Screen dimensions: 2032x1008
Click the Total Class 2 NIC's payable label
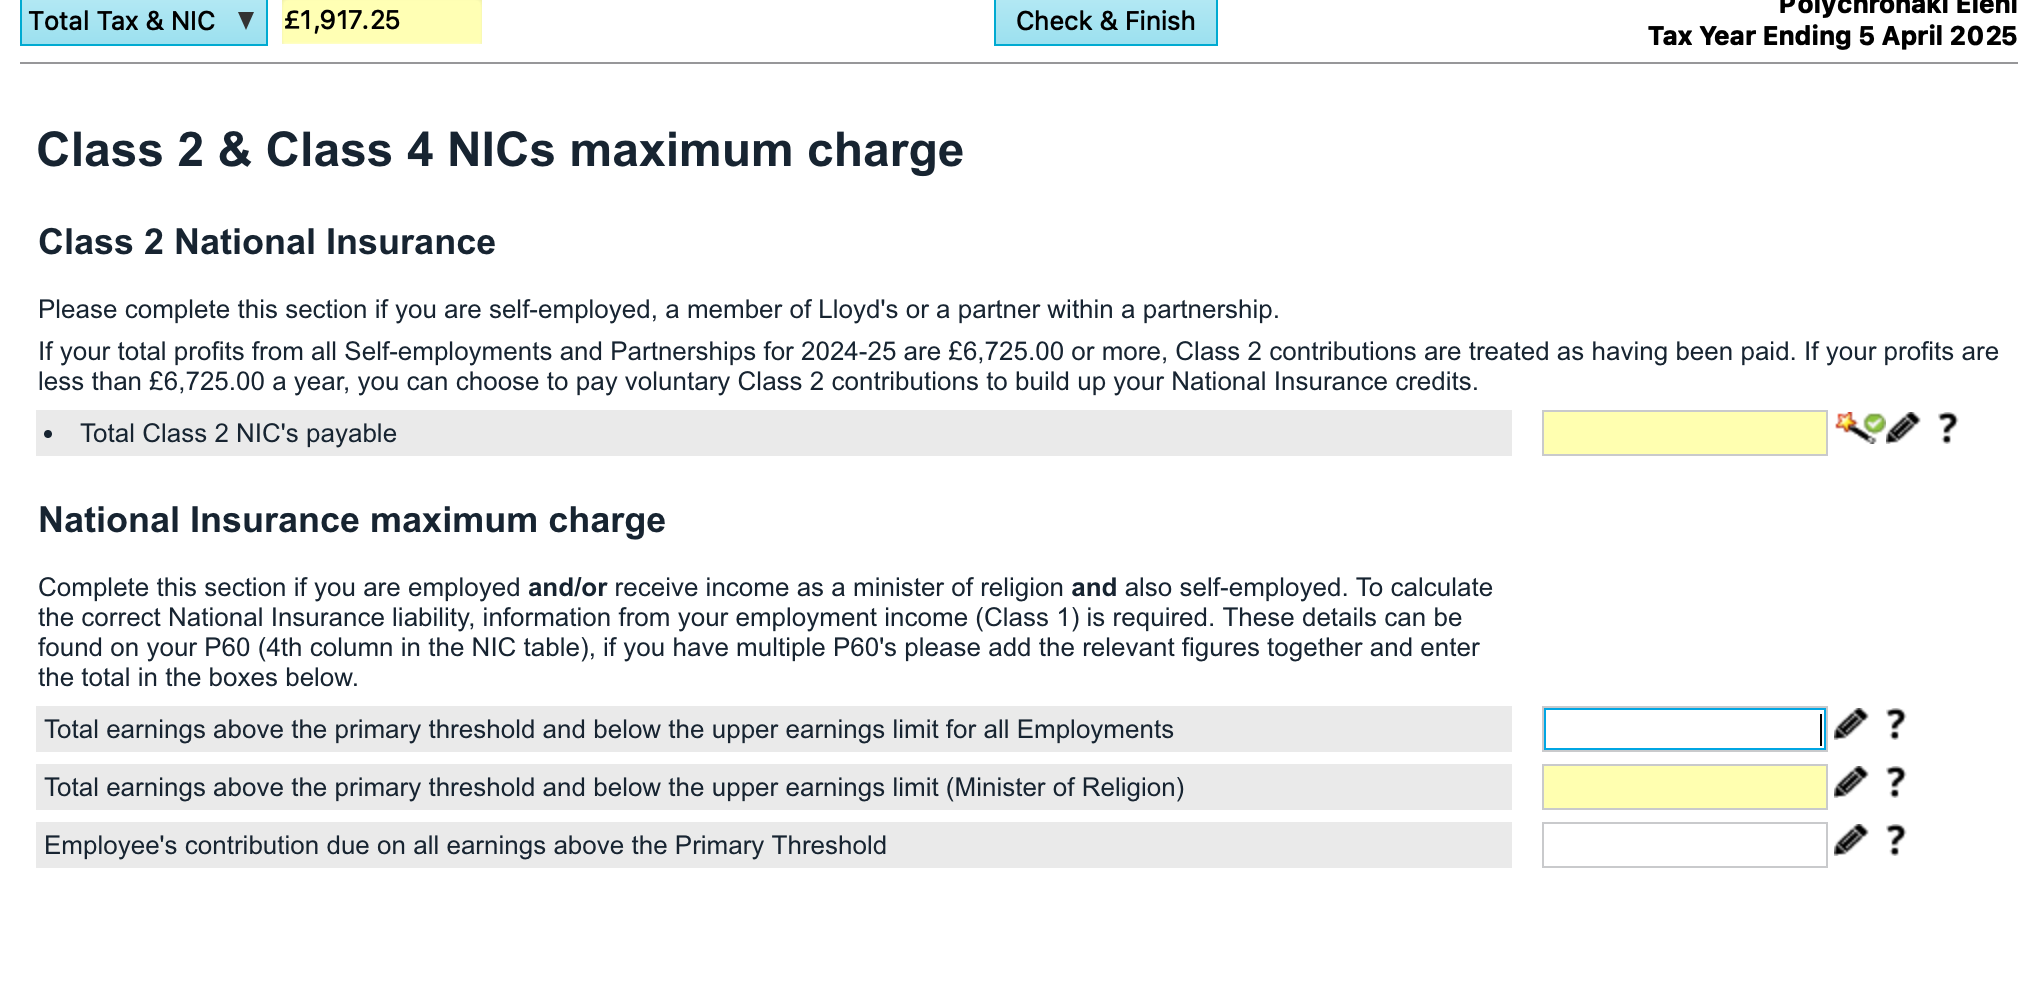pyautogui.click(x=238, y=433)
